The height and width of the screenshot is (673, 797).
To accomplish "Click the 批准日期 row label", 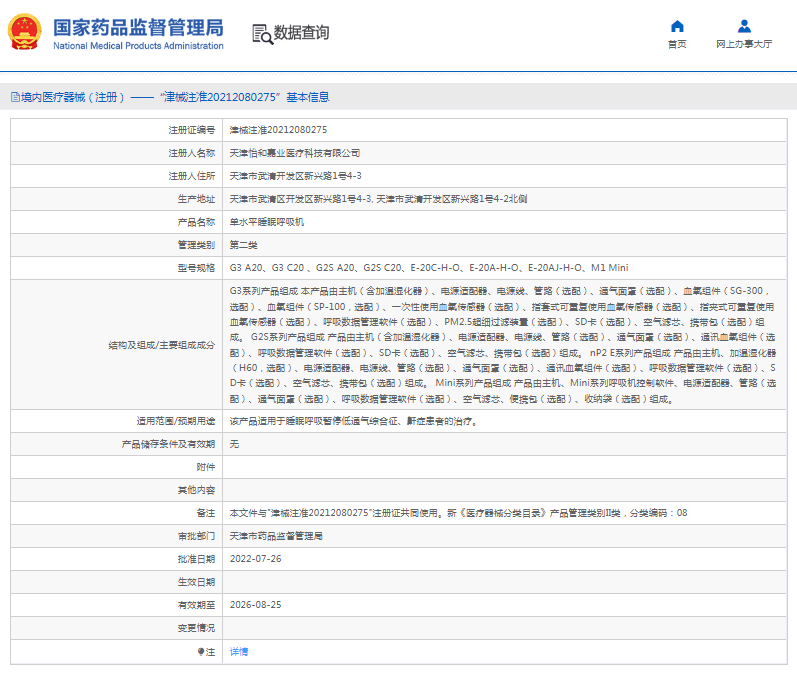I will (x=196, y=559).
